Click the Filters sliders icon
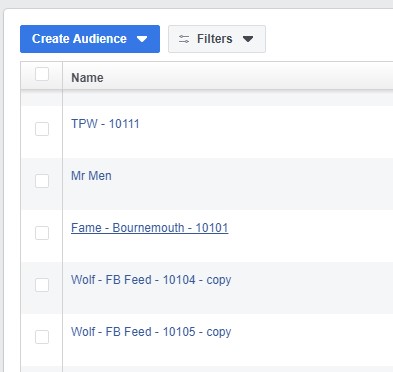 pos(184,39)
